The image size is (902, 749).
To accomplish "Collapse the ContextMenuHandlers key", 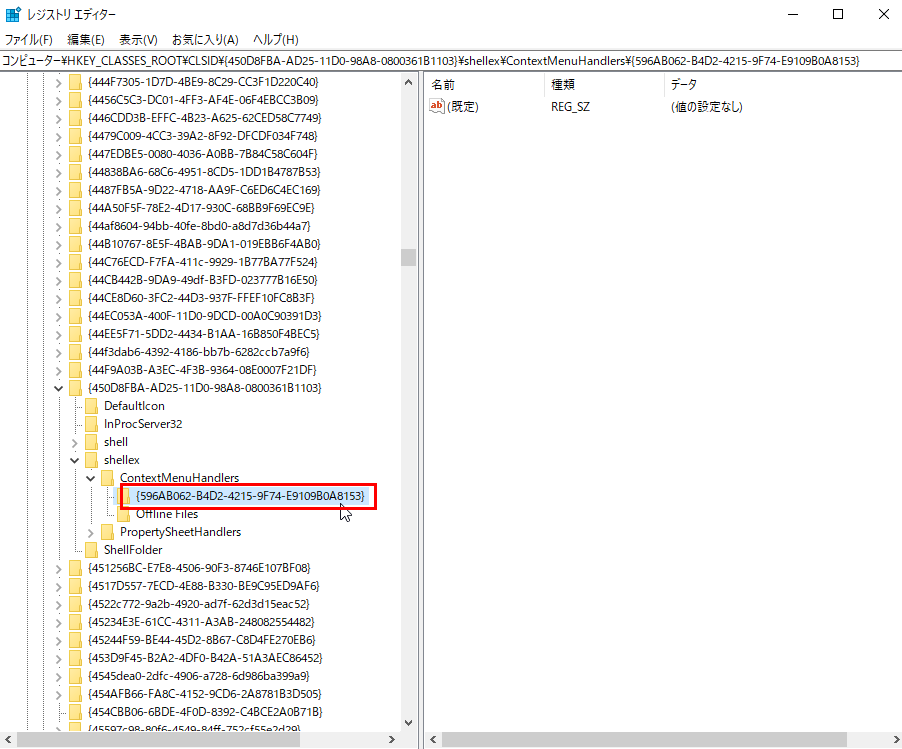I will coord(90,478).
